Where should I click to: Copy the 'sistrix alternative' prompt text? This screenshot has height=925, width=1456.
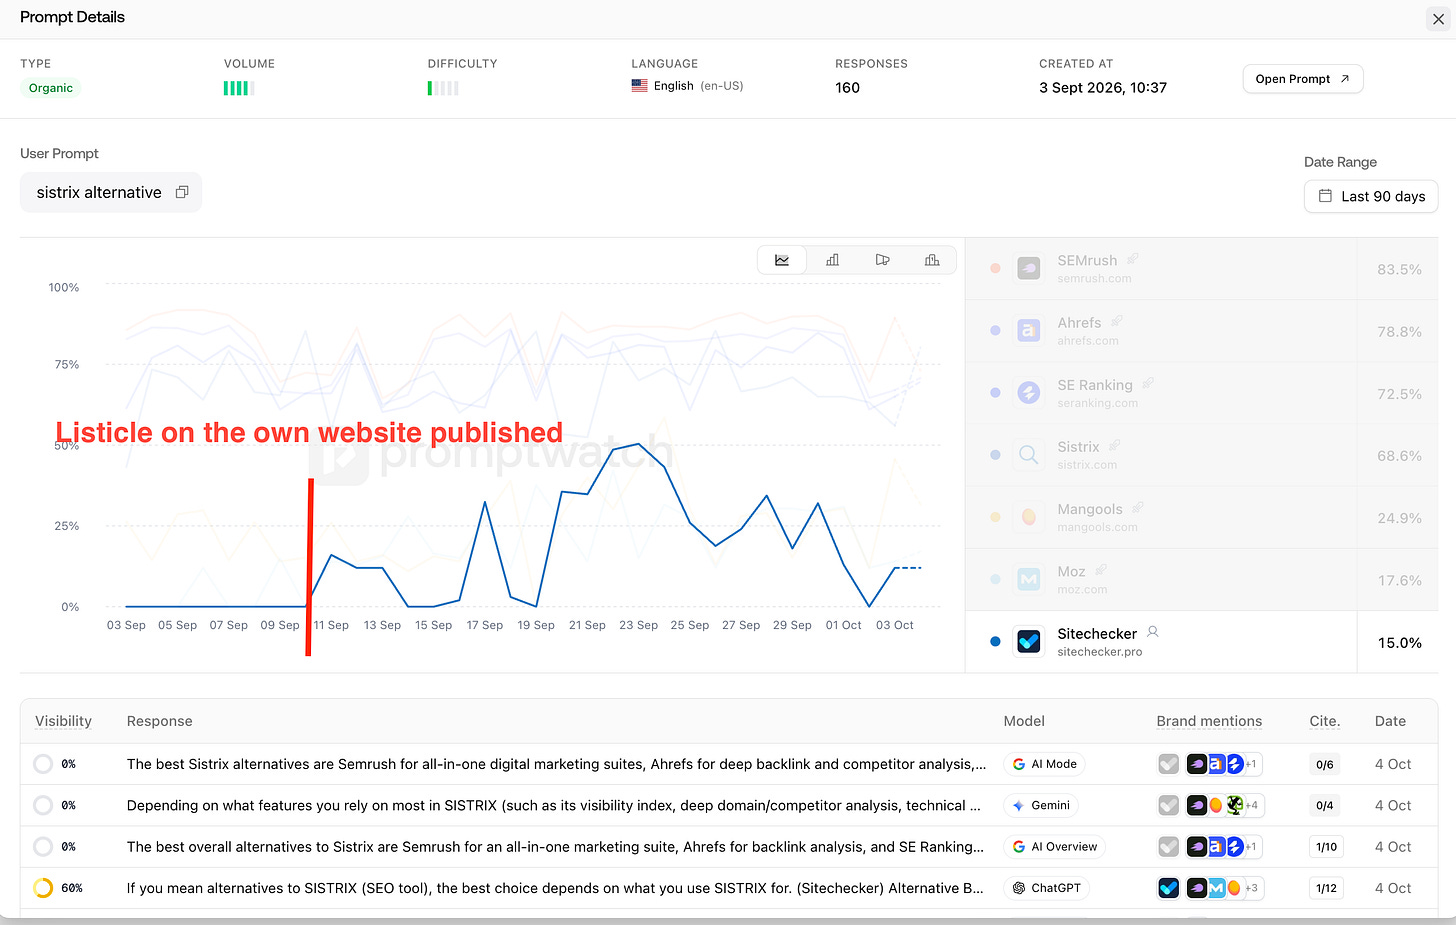coord(182,192)
